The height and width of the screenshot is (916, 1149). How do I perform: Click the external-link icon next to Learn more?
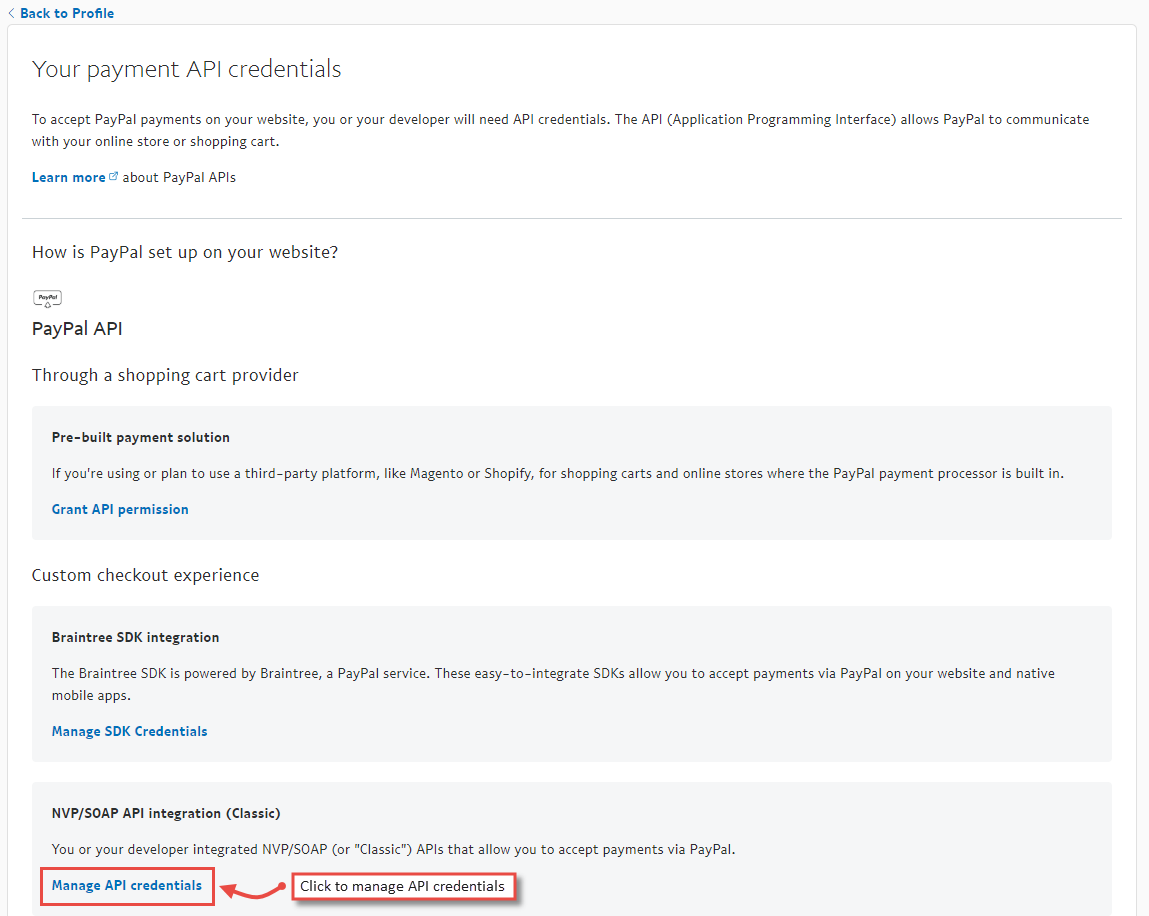(x=114, y=176)
